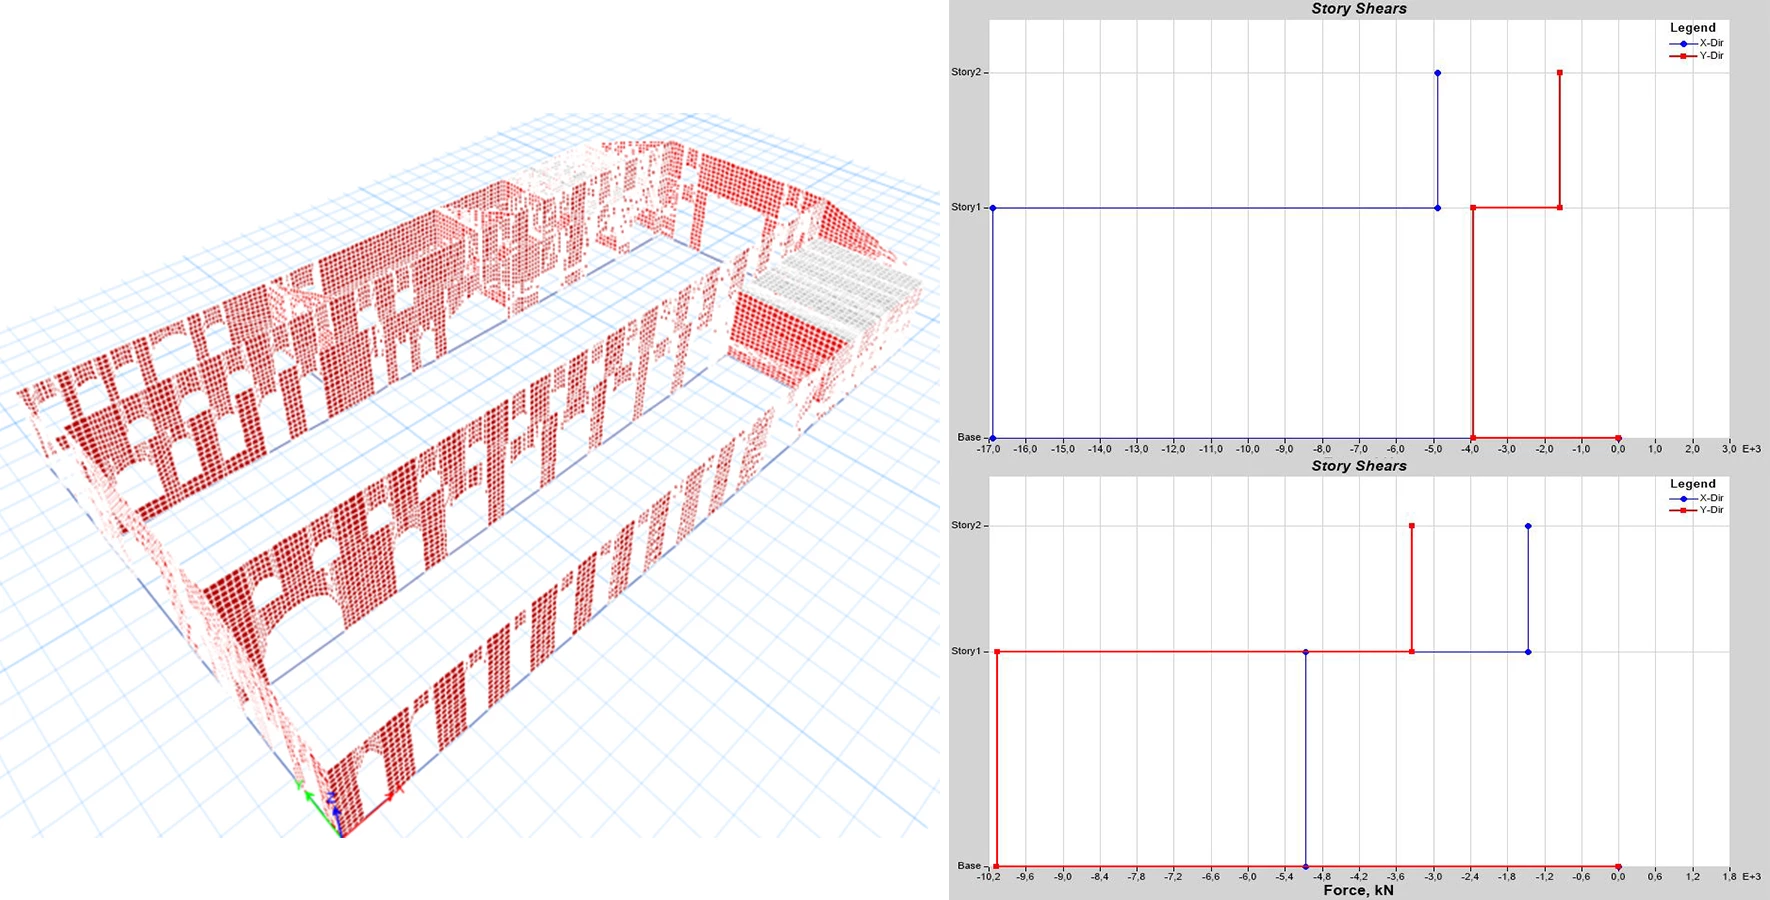Click the Story1 axis label in upper chart
1770x900 pixels.
(966, 207)
